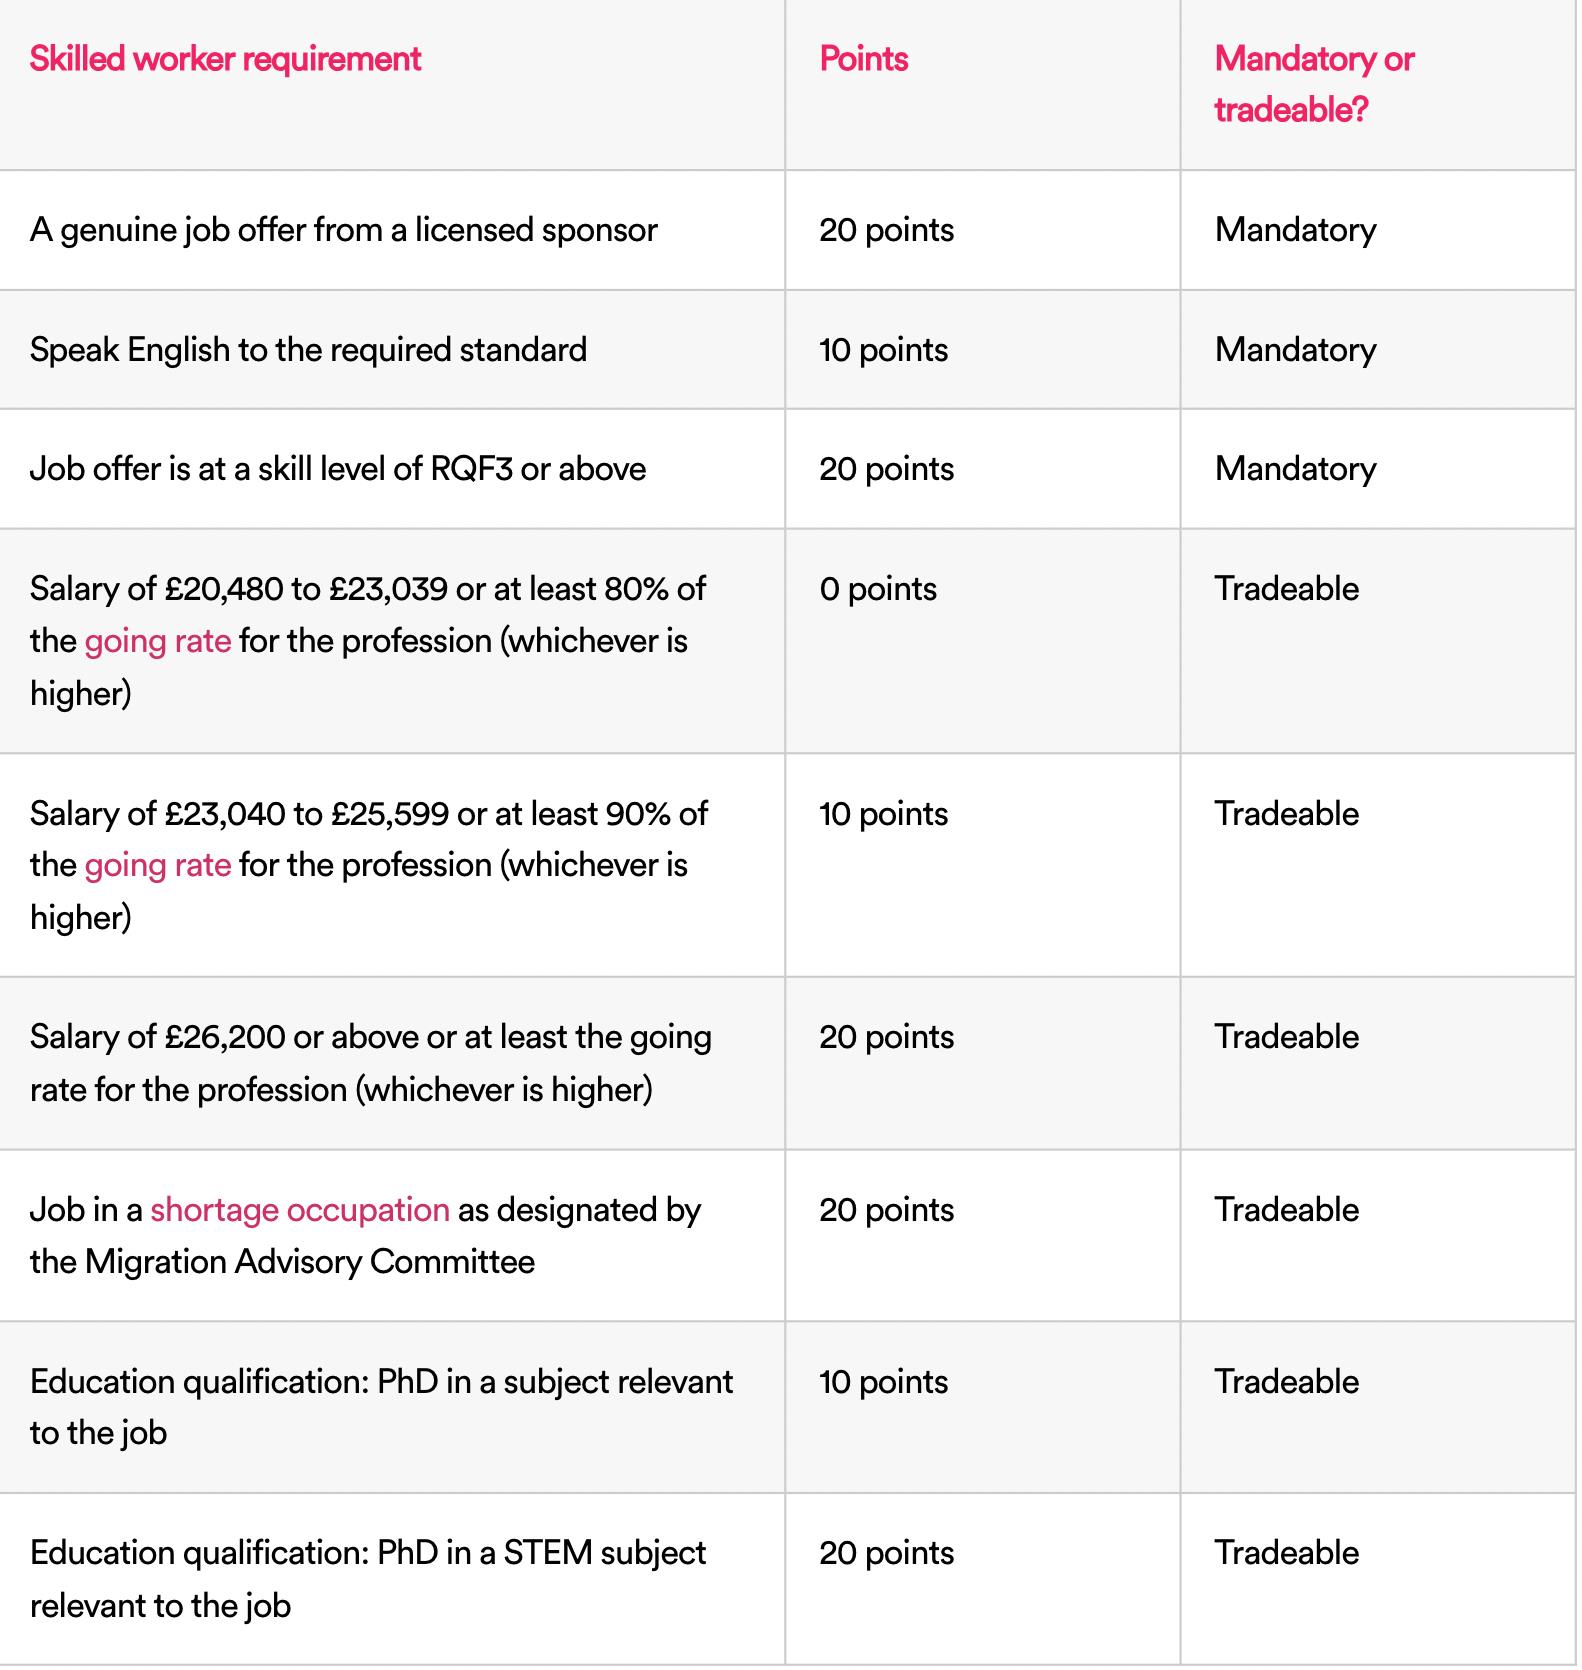Click 'PhD in a subject relevant to the job' cell
The width and height of the screenshot is (1582, 1670).
pyautogui.click(x=381, y=1407)
